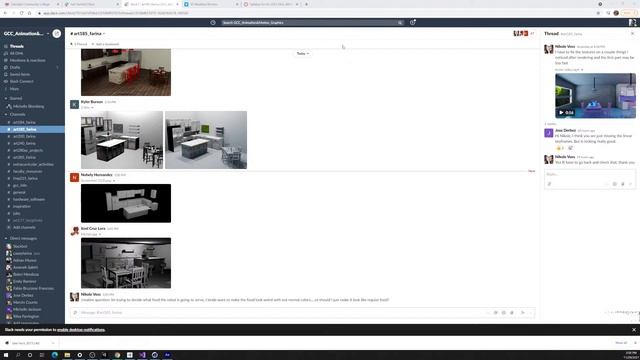
Task: Select the inspiration channel
Action: pyautogui.click(x=21, y=206)
